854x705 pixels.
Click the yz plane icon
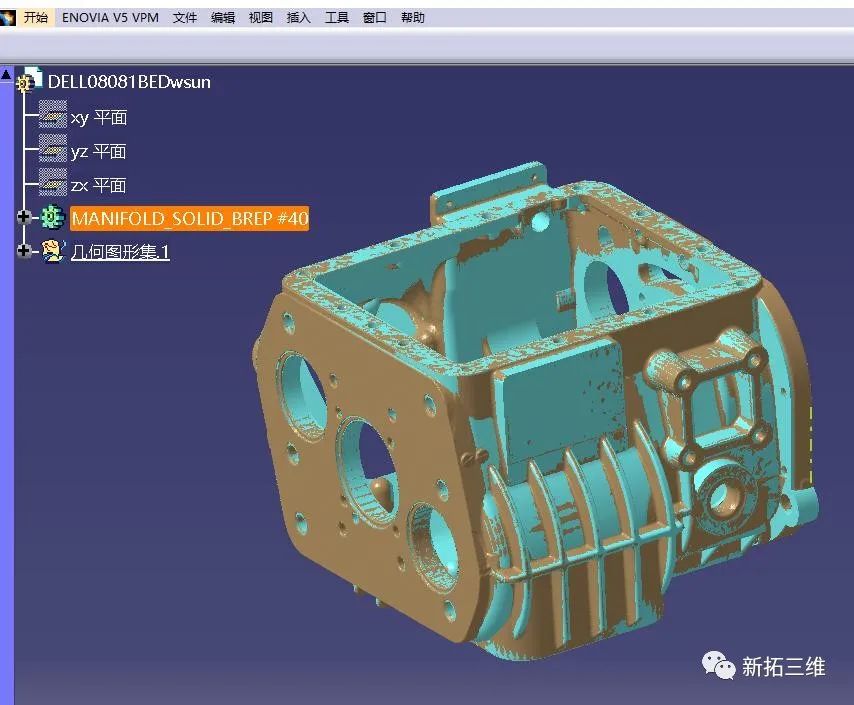(53, 148)
